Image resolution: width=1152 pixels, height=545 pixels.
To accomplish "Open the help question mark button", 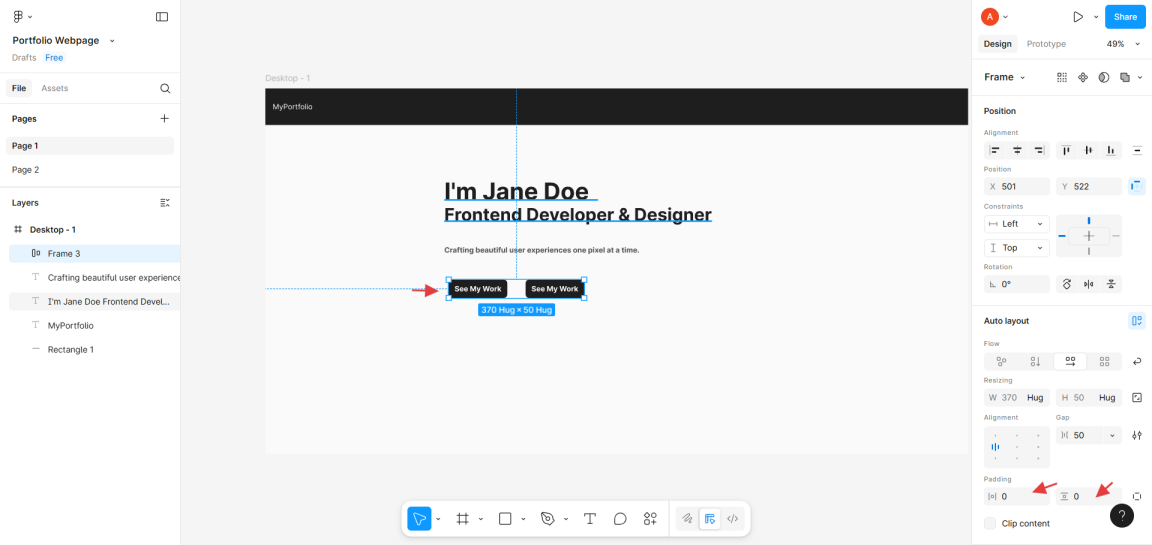I will point(1121,516).
